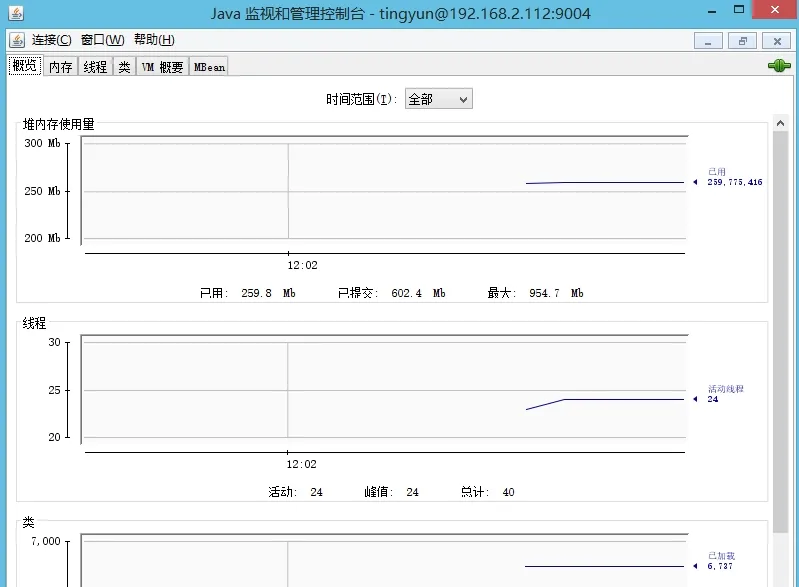
Task: Click the classes chart area
Action: point(385,561)
